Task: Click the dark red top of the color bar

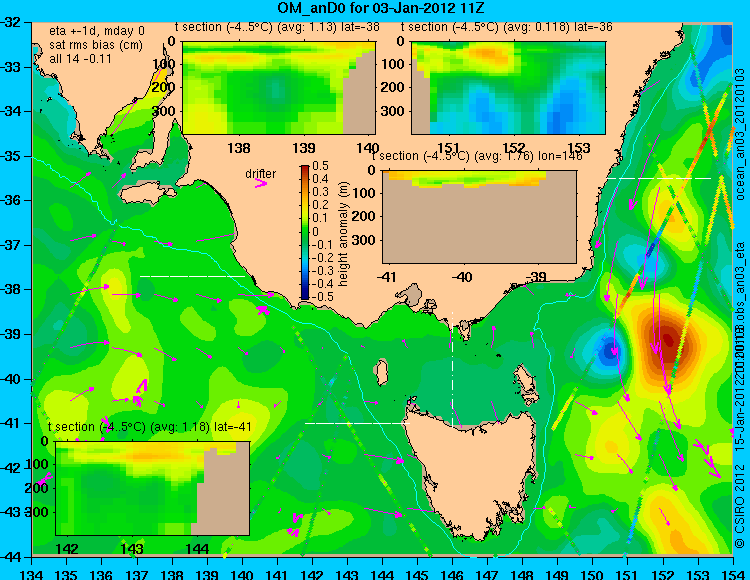Action: click(305, 169)
